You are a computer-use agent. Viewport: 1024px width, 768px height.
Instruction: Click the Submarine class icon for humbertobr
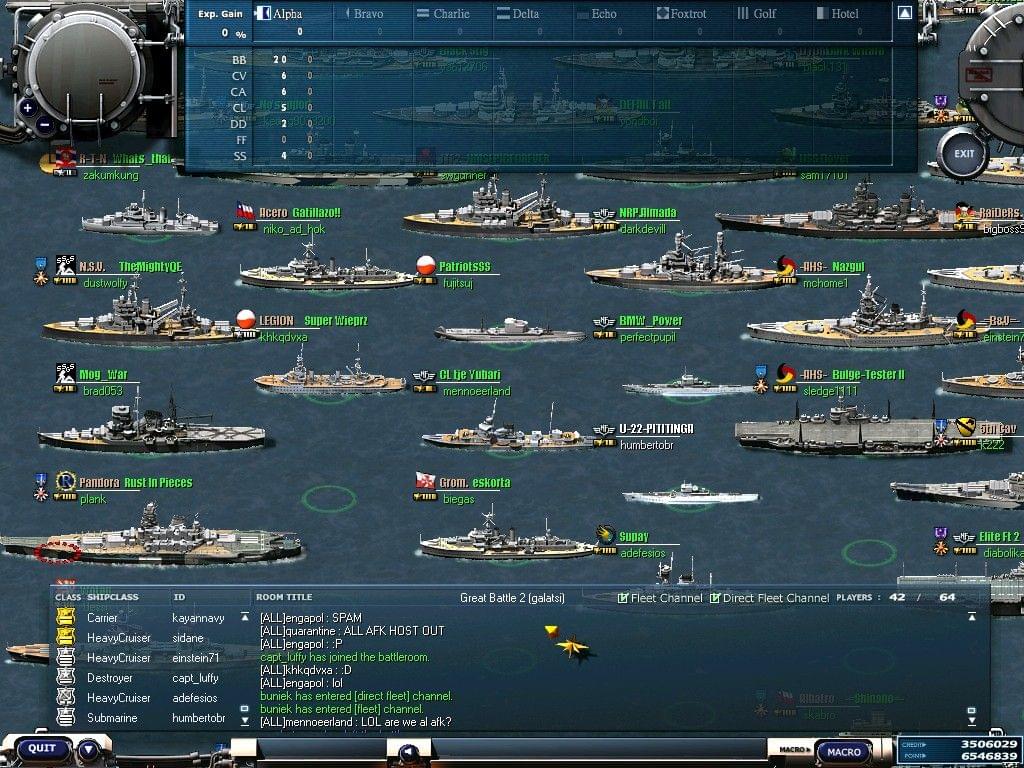[66, 718]
